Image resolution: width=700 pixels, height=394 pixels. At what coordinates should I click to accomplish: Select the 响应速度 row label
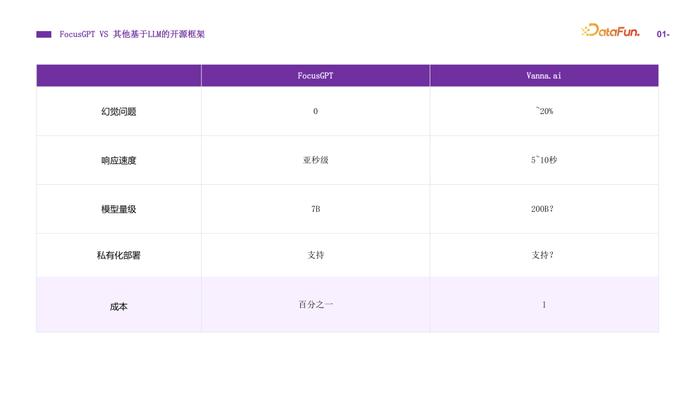[x=118, y=160]
